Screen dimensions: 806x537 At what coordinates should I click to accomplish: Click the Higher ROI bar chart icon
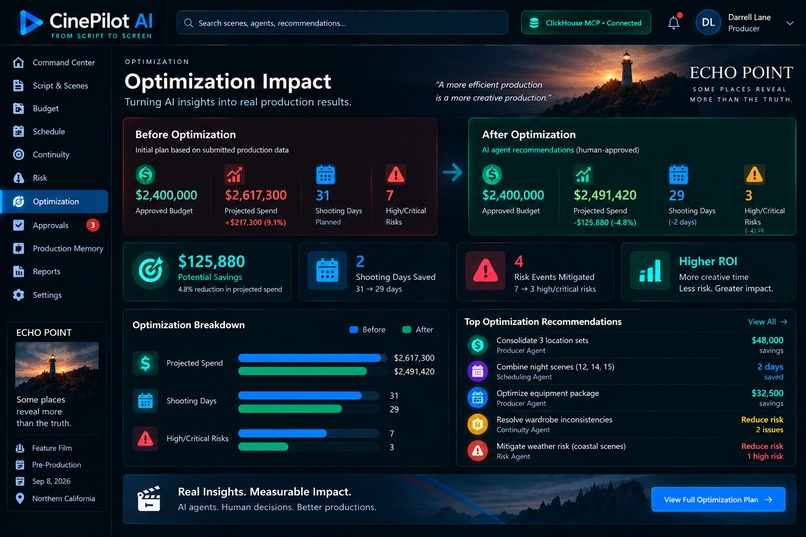point(650,270)
